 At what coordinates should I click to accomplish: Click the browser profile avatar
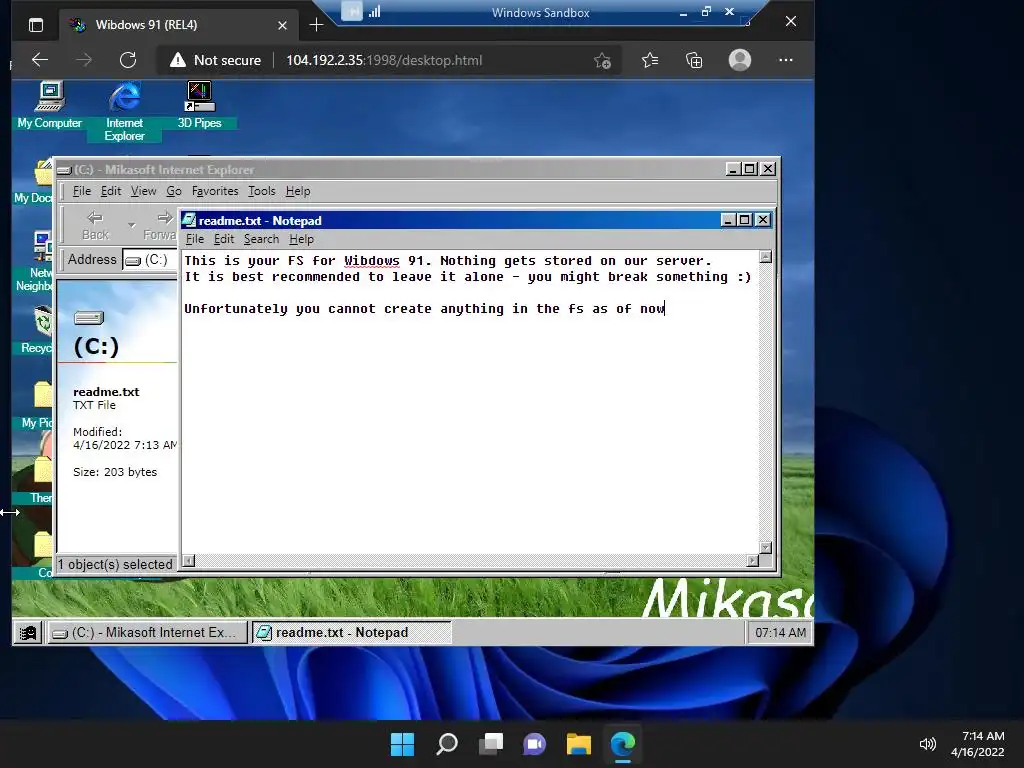coord(740,60)
